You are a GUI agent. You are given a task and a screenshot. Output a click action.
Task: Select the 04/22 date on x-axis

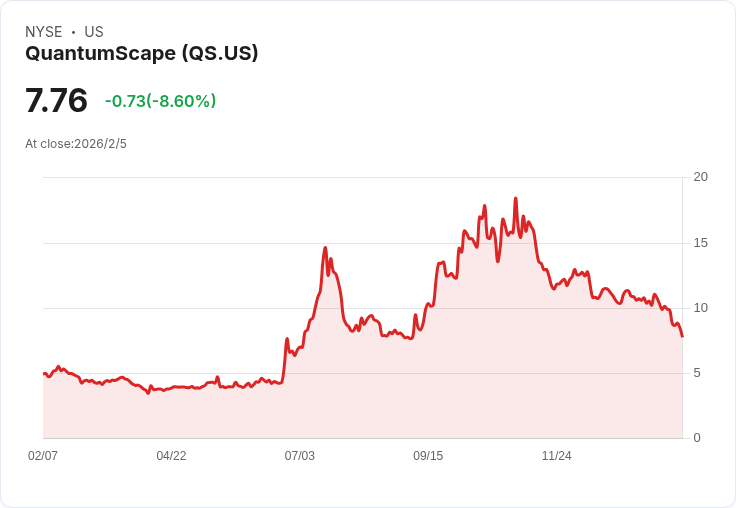pos(171,456)
